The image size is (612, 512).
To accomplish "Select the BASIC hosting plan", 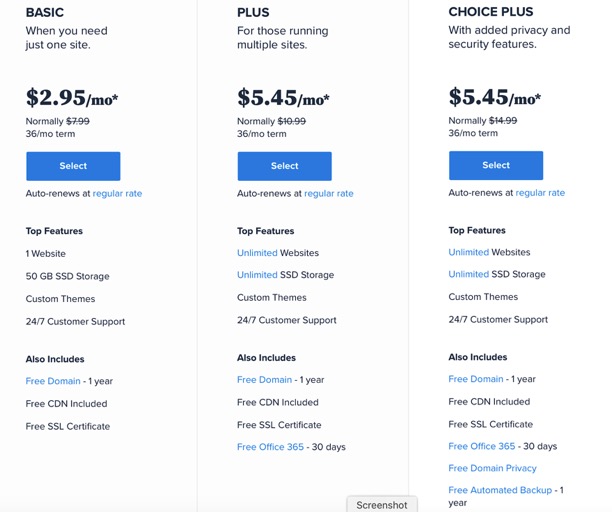I will coord(73,166).
